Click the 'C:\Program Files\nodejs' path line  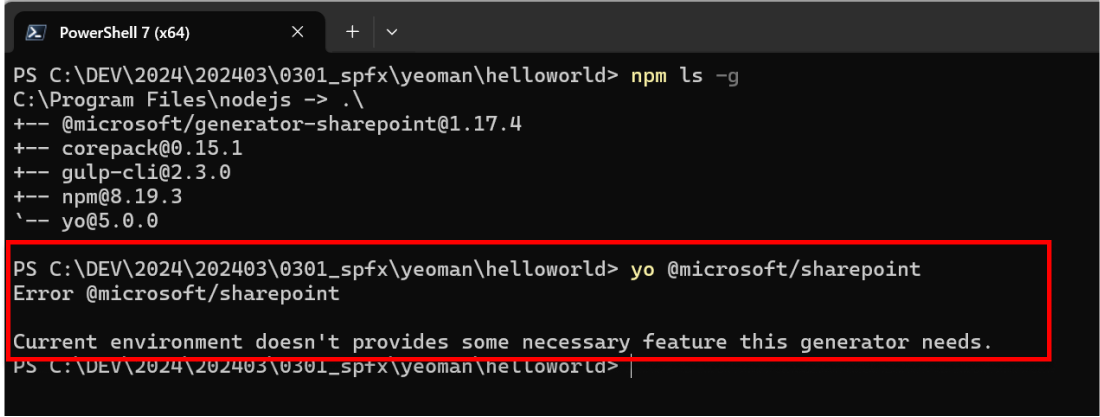[189, 100]
